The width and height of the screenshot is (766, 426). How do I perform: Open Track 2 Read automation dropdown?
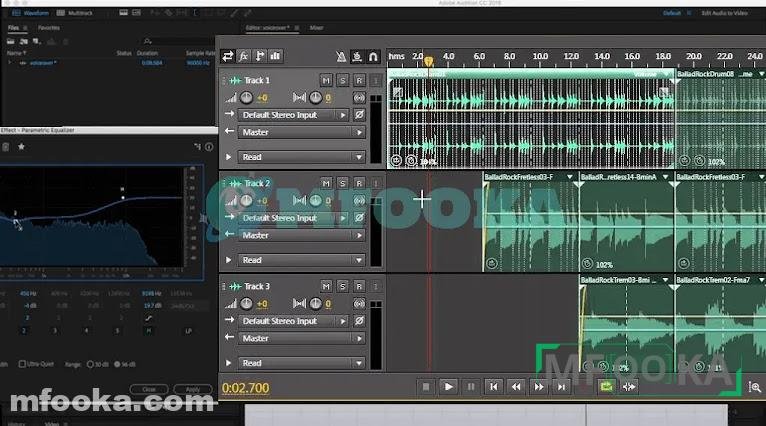point(301,260)
